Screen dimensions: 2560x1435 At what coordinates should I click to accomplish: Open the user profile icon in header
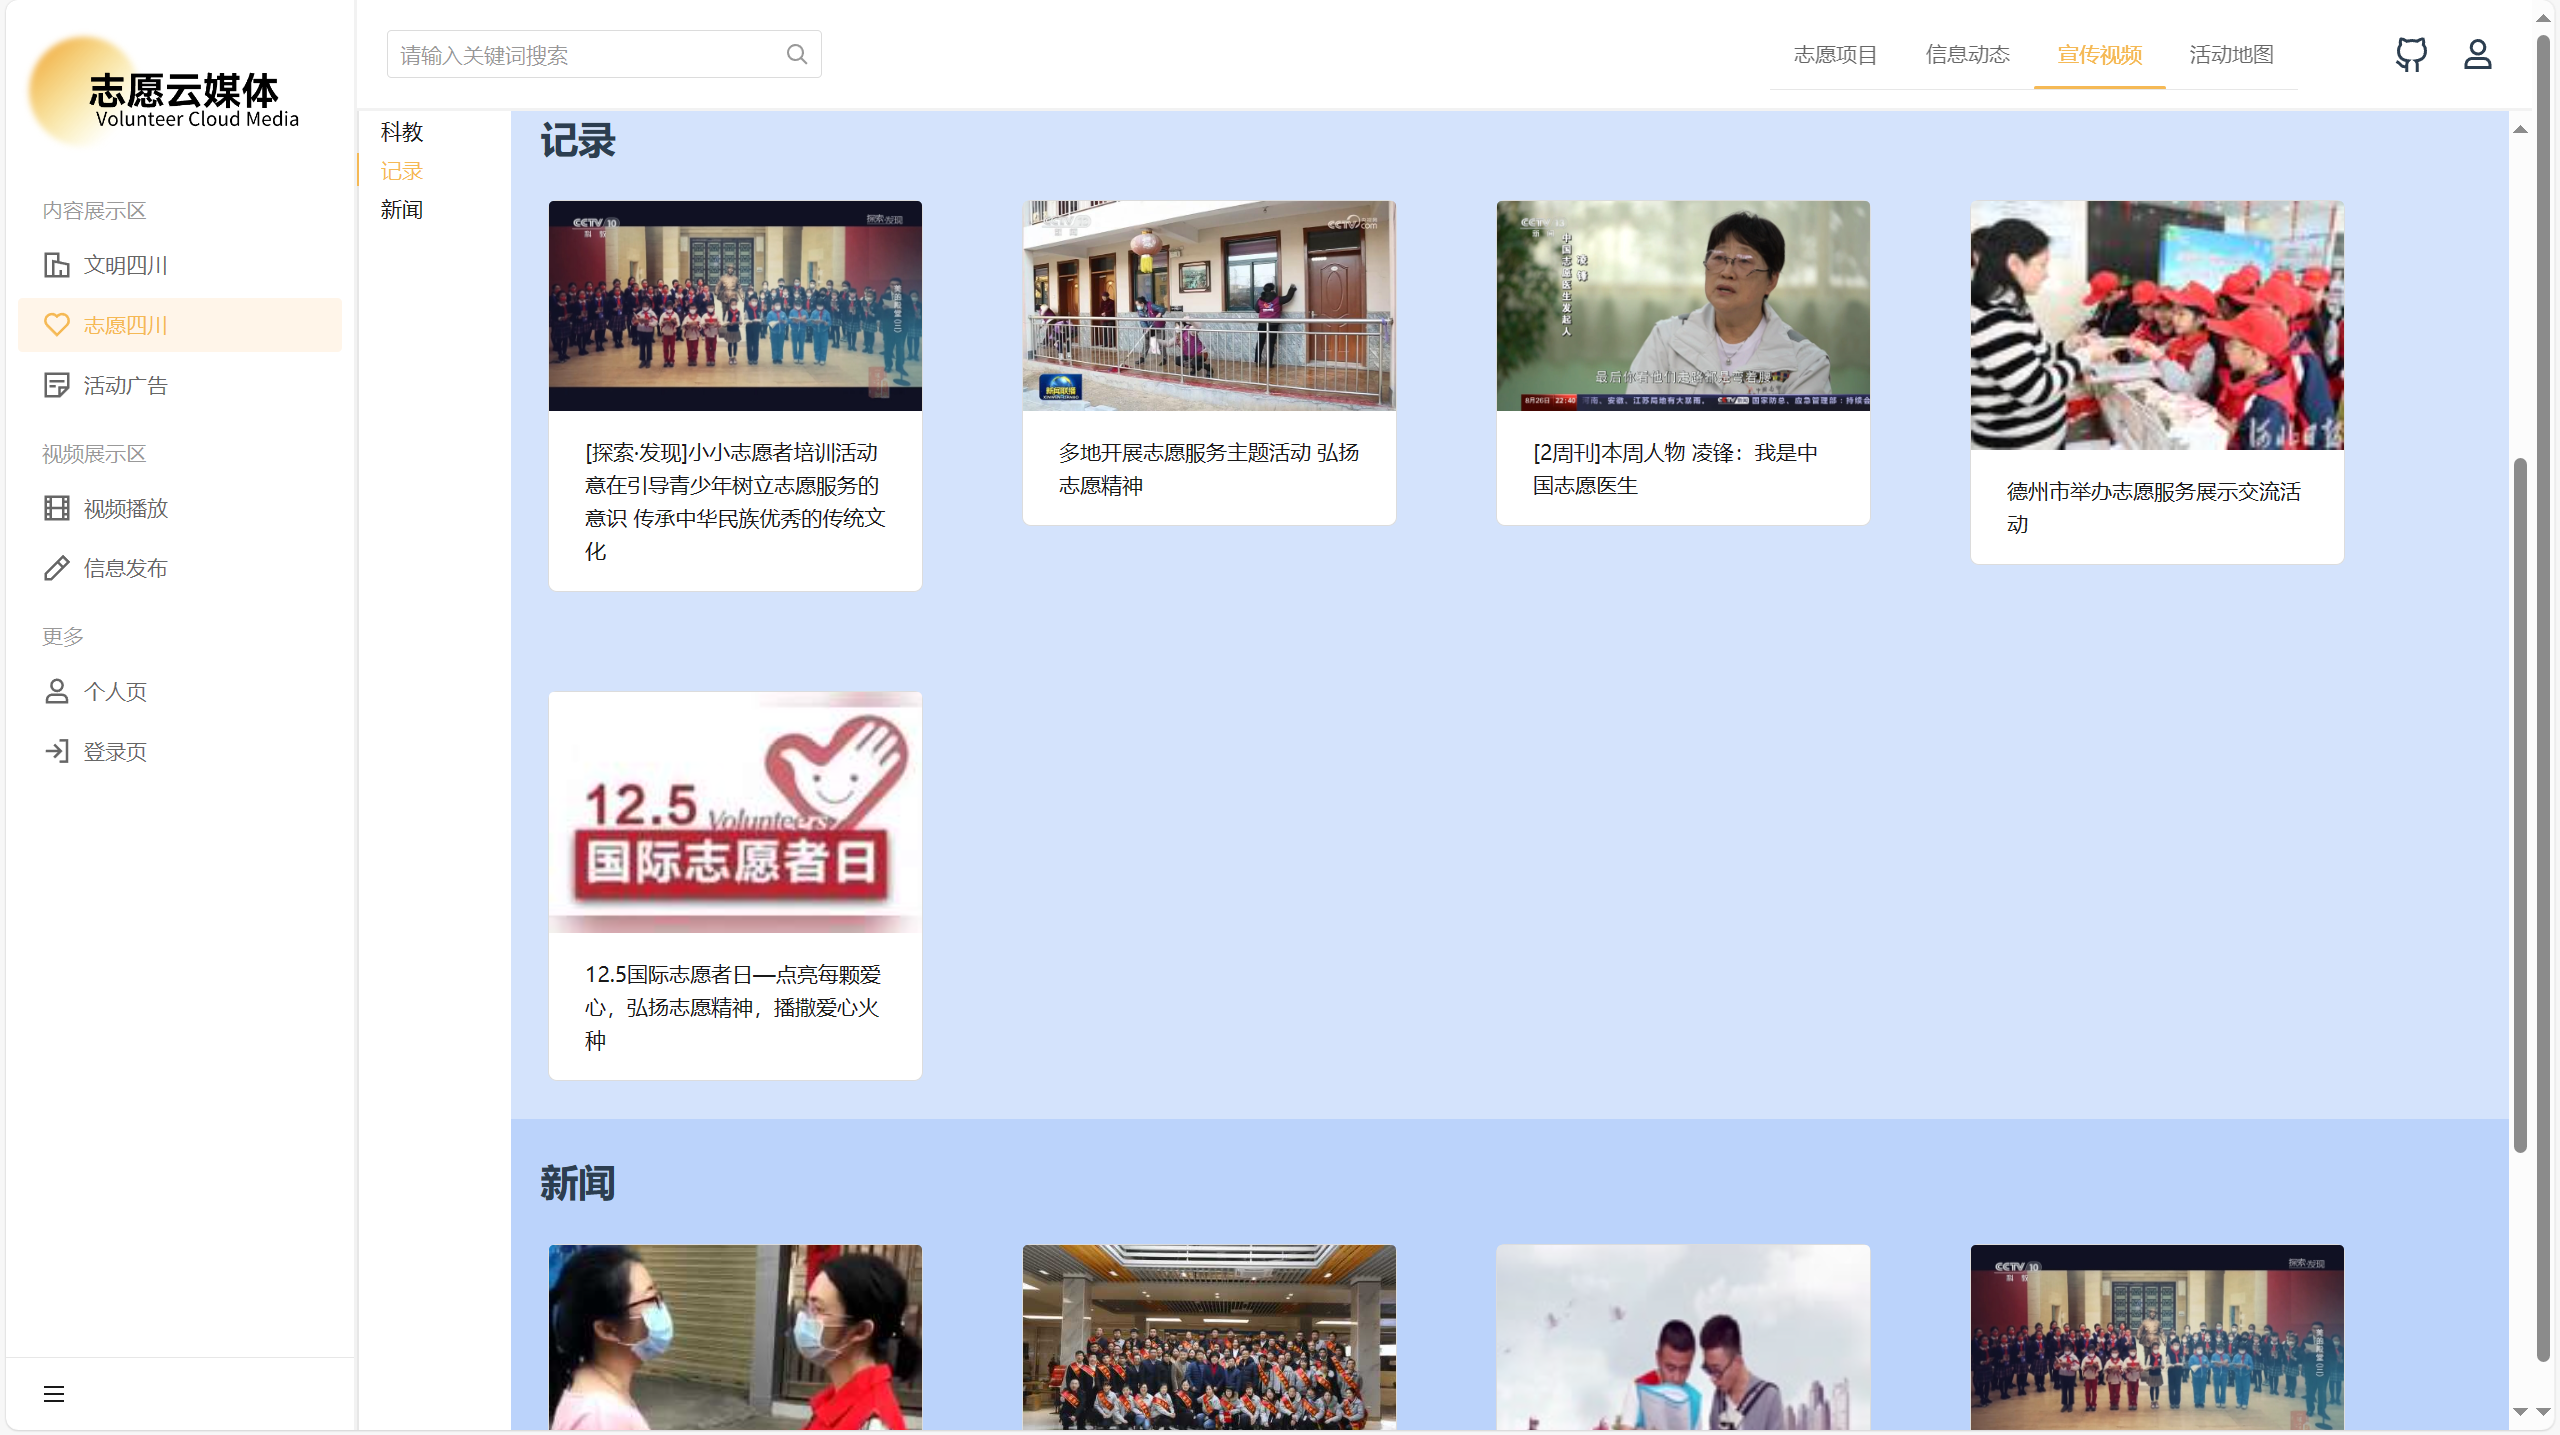pos(2477,54)
